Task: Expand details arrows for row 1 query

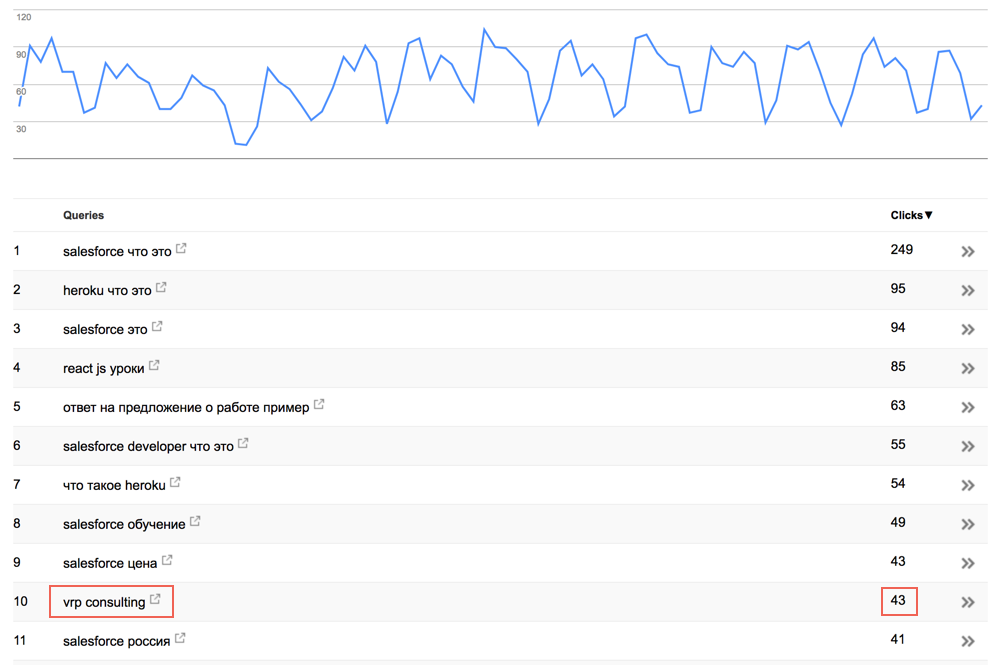Action: pos(968,252)
